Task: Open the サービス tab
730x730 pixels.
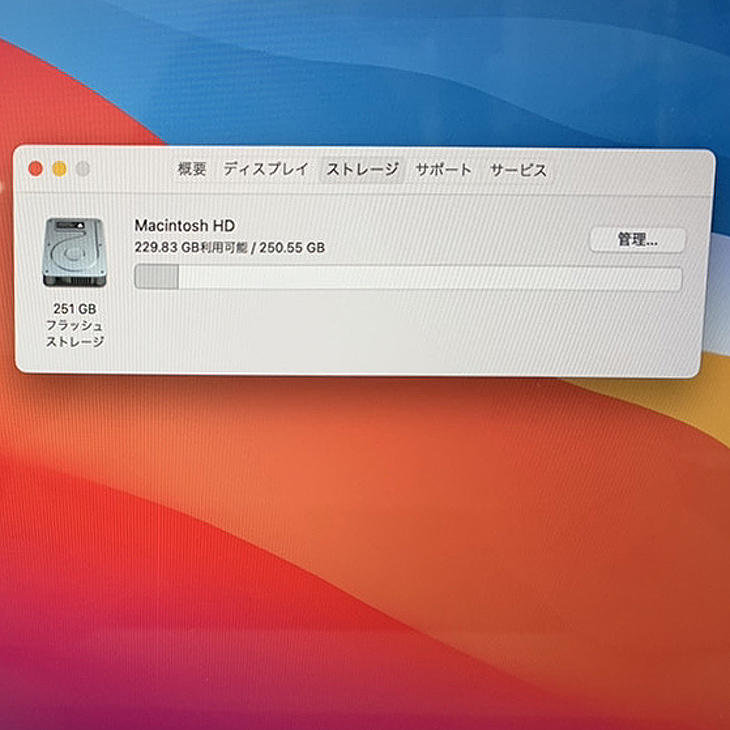Action: pos(518,170)
